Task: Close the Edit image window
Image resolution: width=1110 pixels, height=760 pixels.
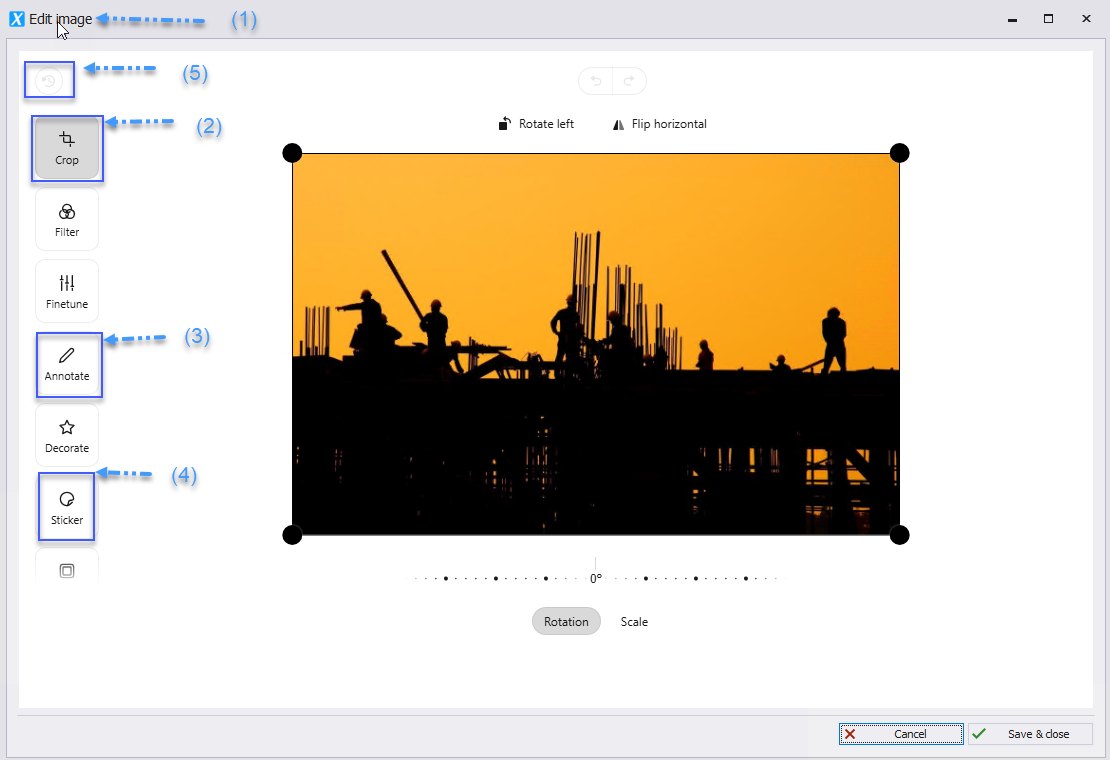Action: (x=1086, y=19)
